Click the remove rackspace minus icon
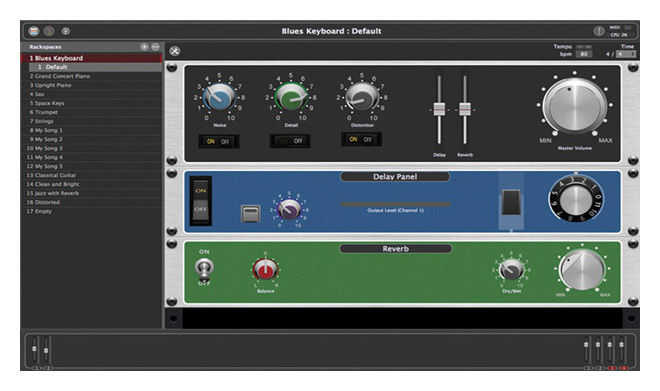Viewport: 660px width, 391px height. pyautogui.click(x=155, y=47)
